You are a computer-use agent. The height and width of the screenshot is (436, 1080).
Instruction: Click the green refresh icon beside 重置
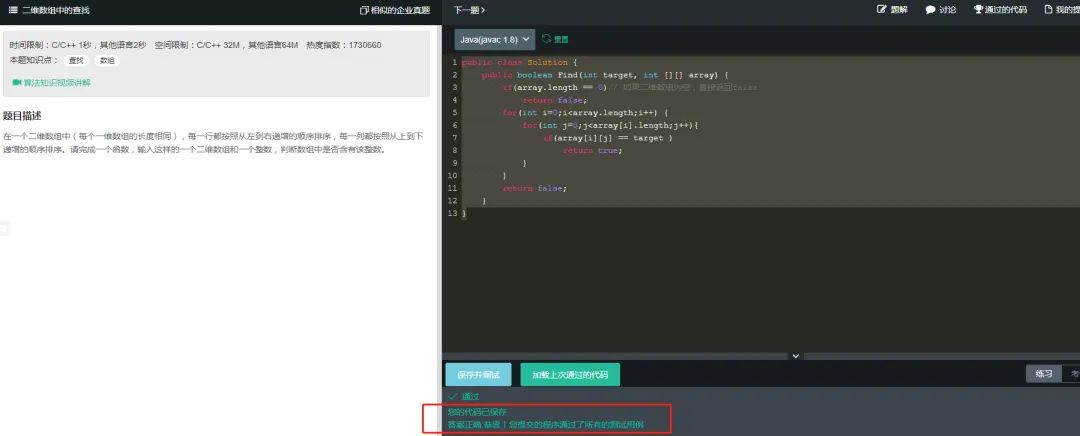click(x=546, y=39)
